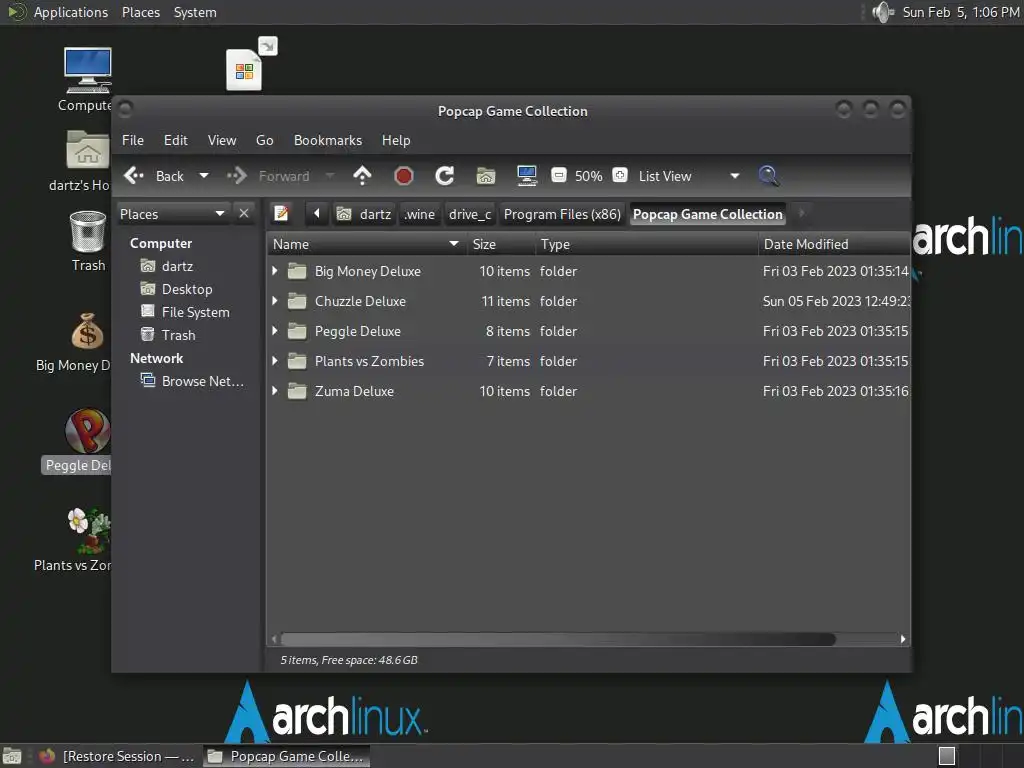Zoom in with the plus icon
This screenshot has height=768, width=1024.
620,175
